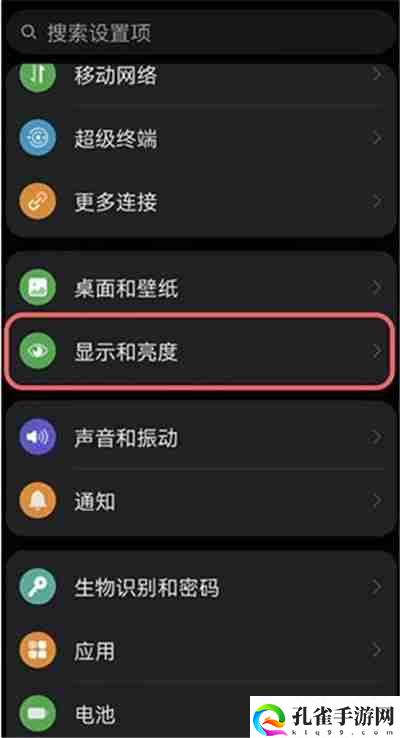
Task: Tap the green eye Display icon
Action: [38, 351]
